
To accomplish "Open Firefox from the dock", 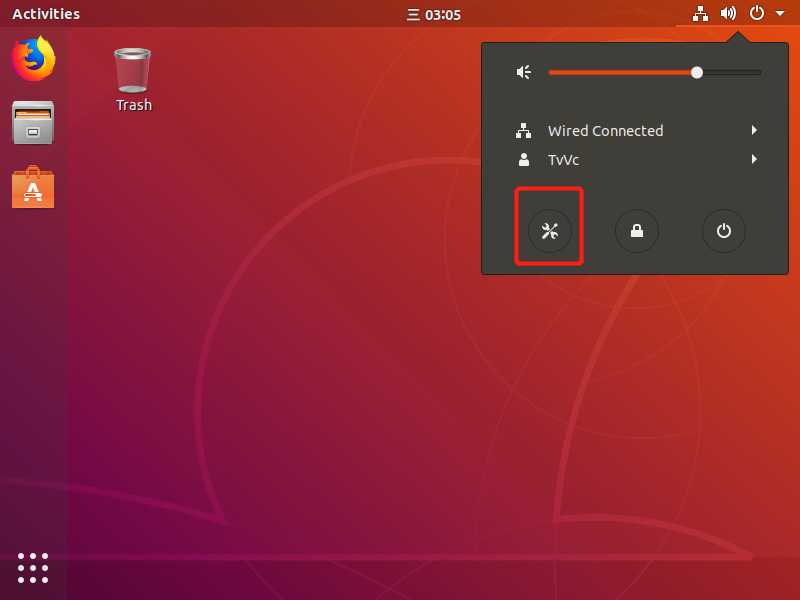I will (x=33, y=58).
